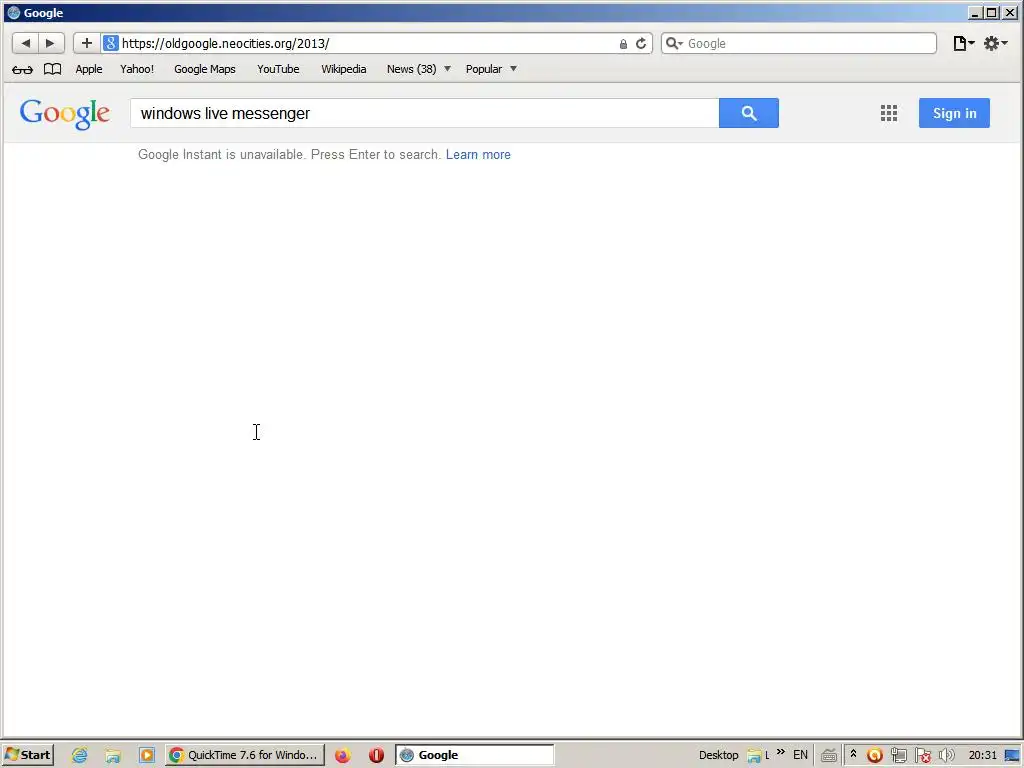The image size is (1024, 768).
Task: Open the Windows Start menu
Action: [28, 755]
